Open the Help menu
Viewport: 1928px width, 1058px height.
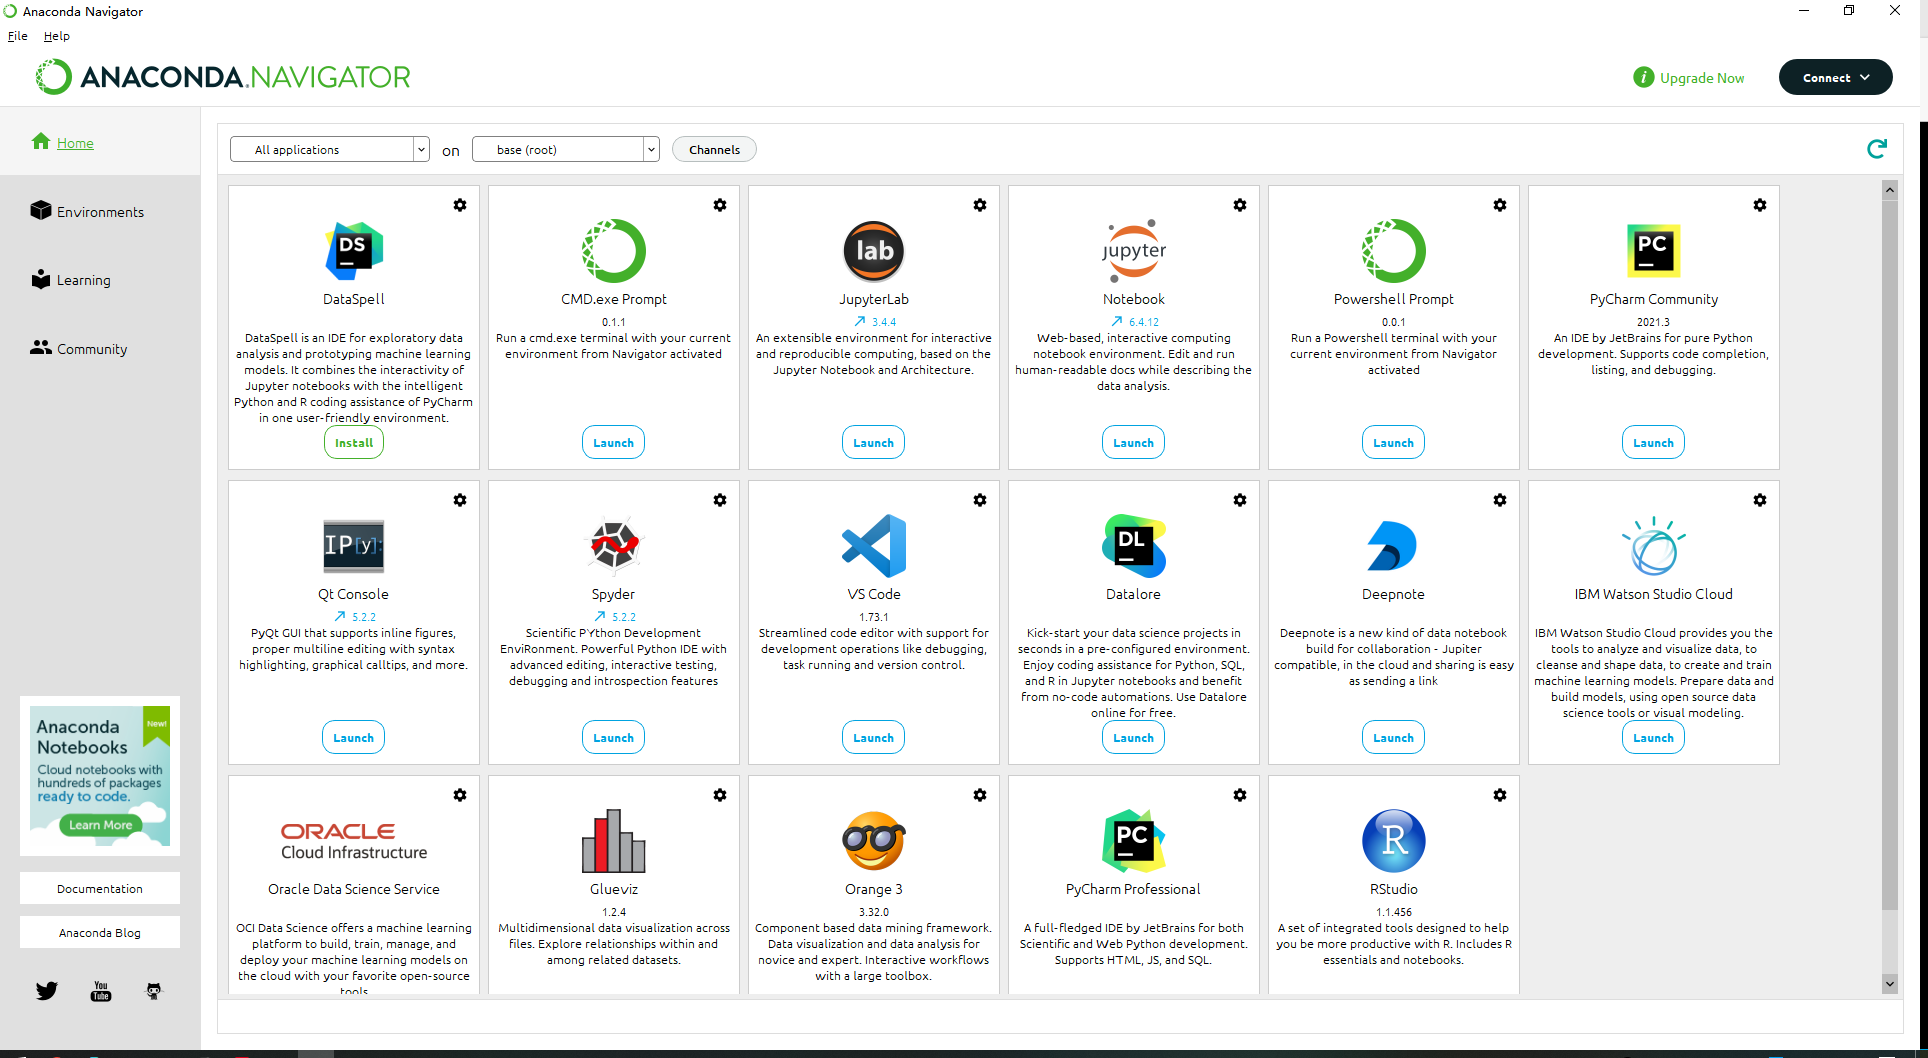pos(57,36)
